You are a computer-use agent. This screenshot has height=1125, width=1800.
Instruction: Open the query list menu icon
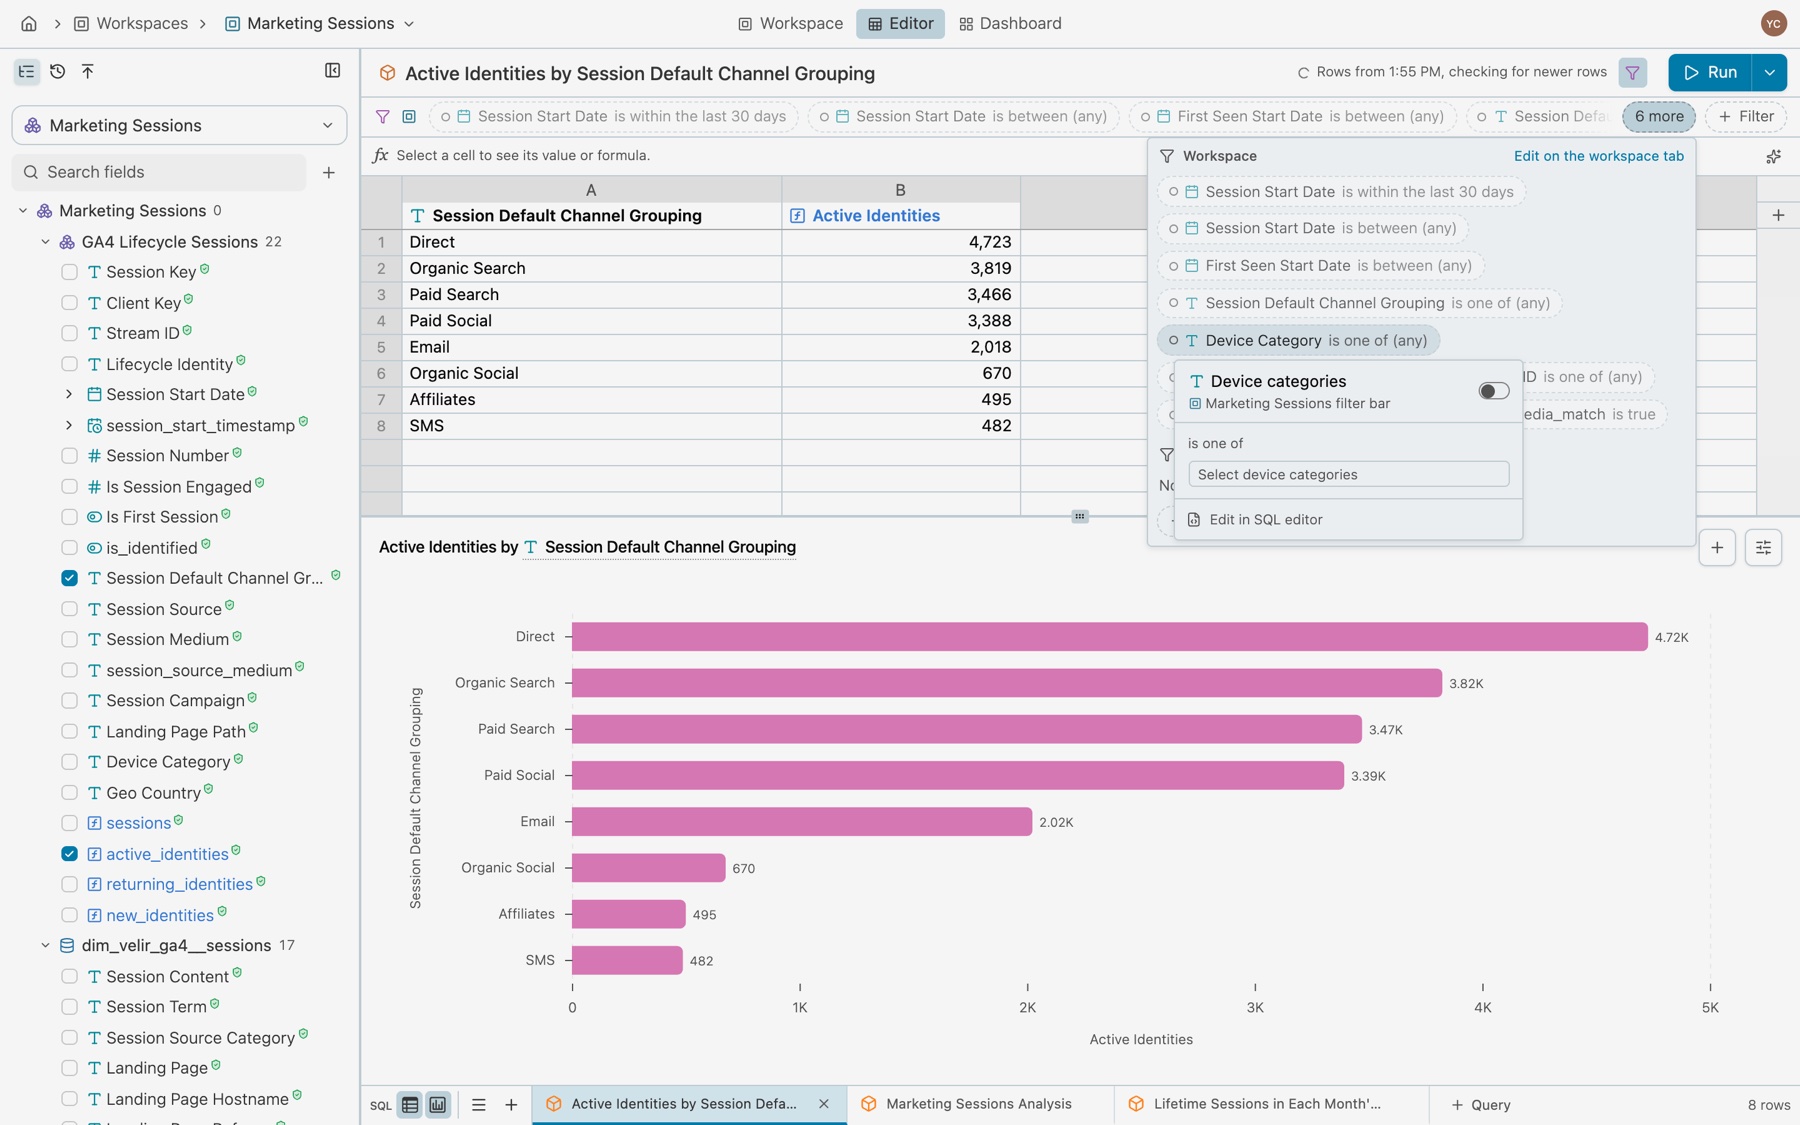[479, 1105]
